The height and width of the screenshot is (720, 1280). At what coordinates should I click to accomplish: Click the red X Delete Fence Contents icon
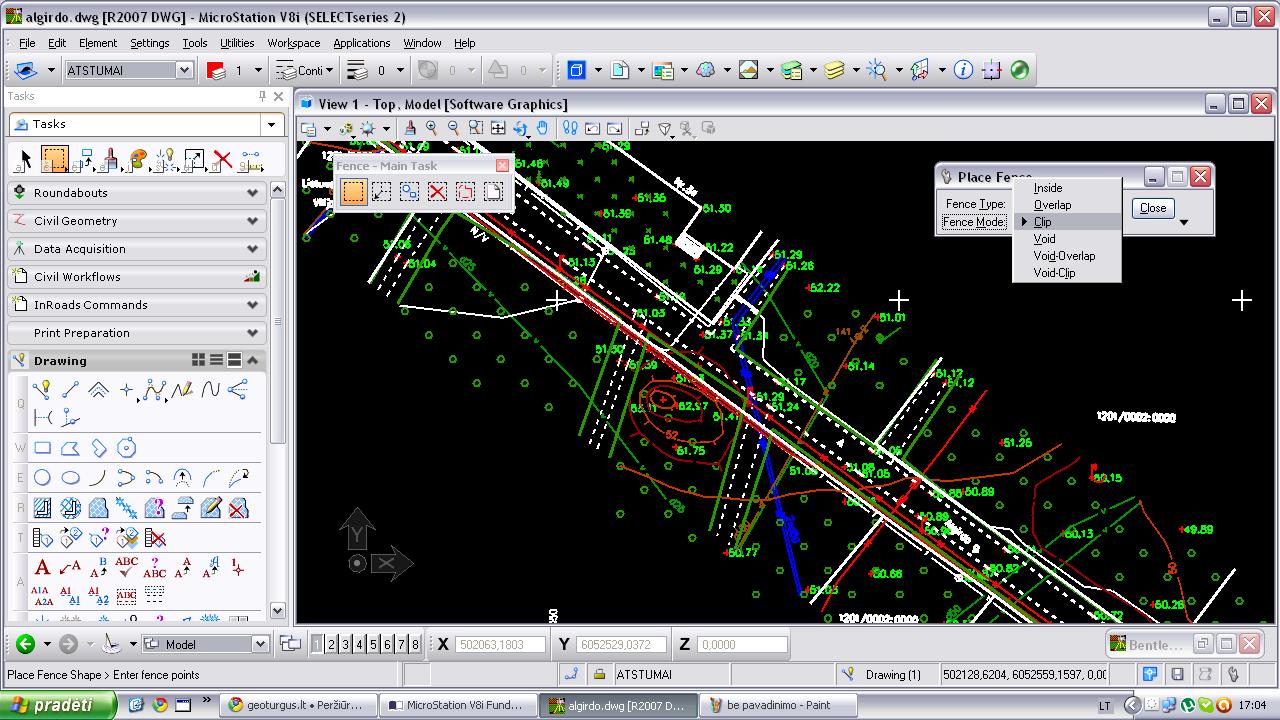coord(437,191)
